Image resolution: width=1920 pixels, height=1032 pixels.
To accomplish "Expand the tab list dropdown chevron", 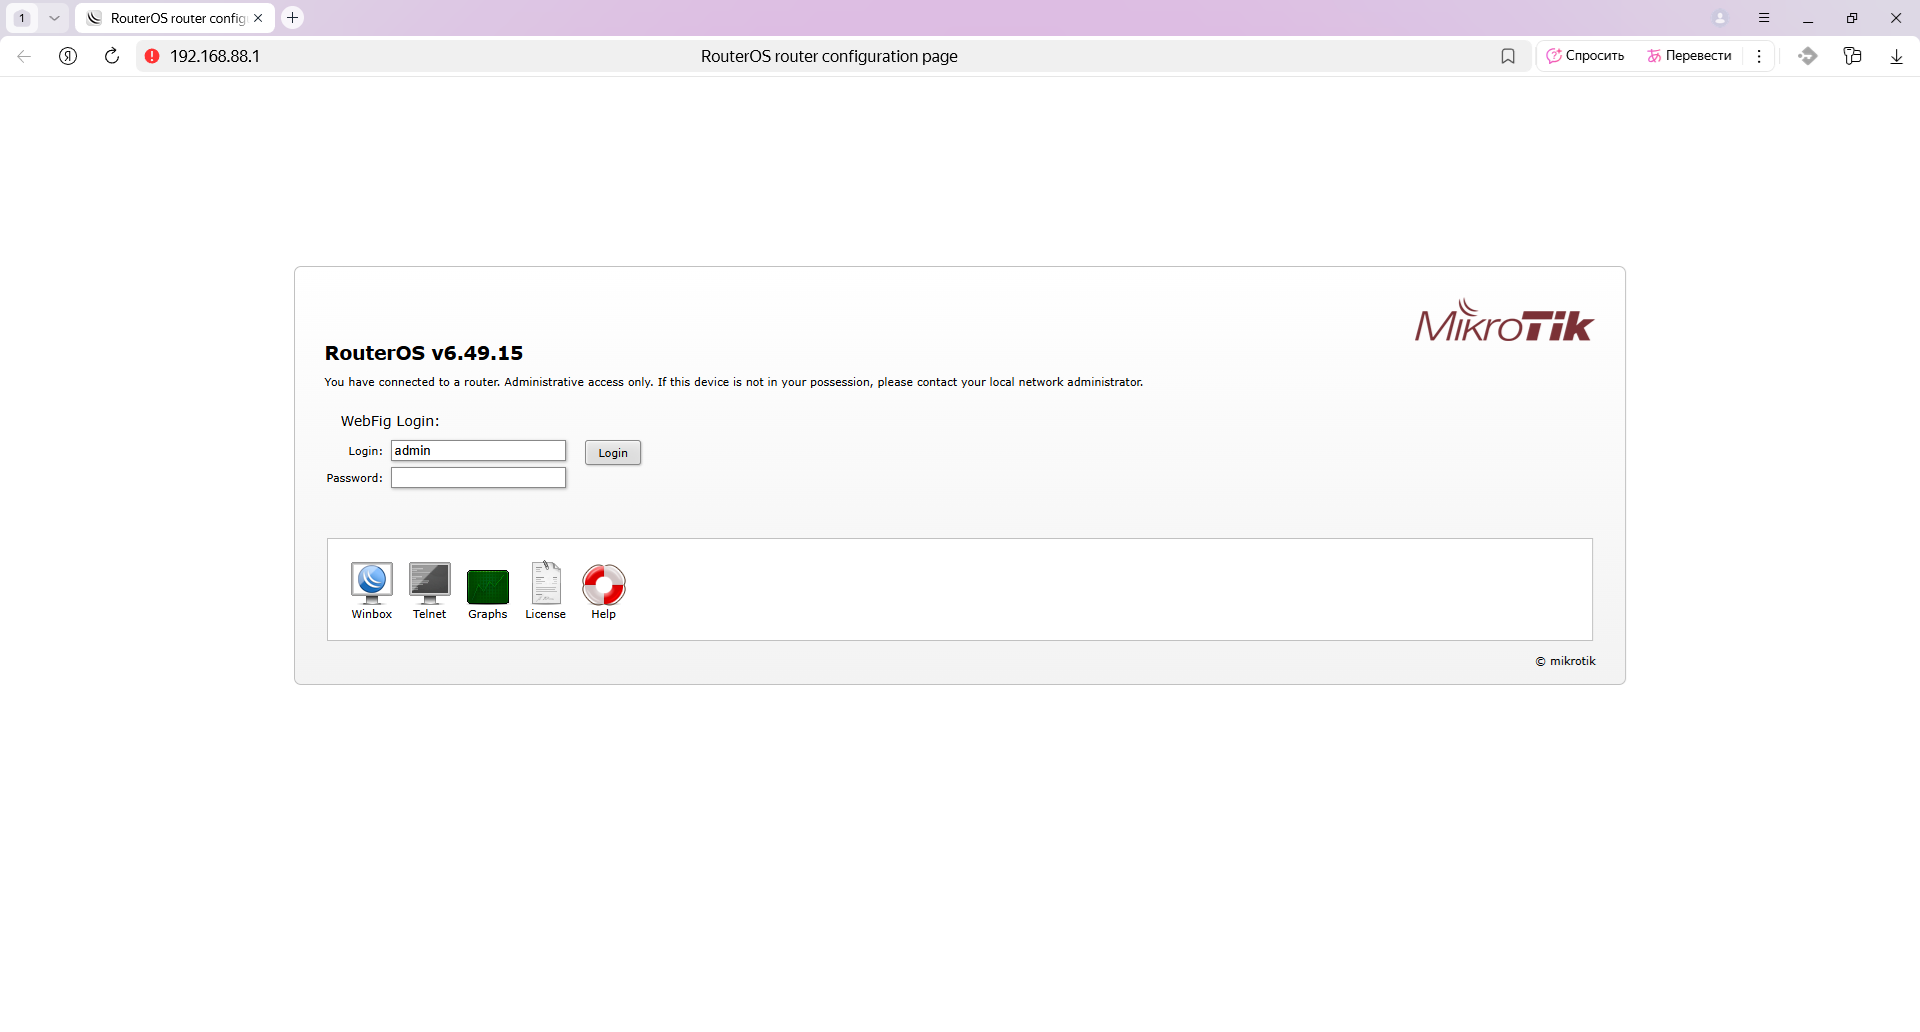I will (54, 18).
